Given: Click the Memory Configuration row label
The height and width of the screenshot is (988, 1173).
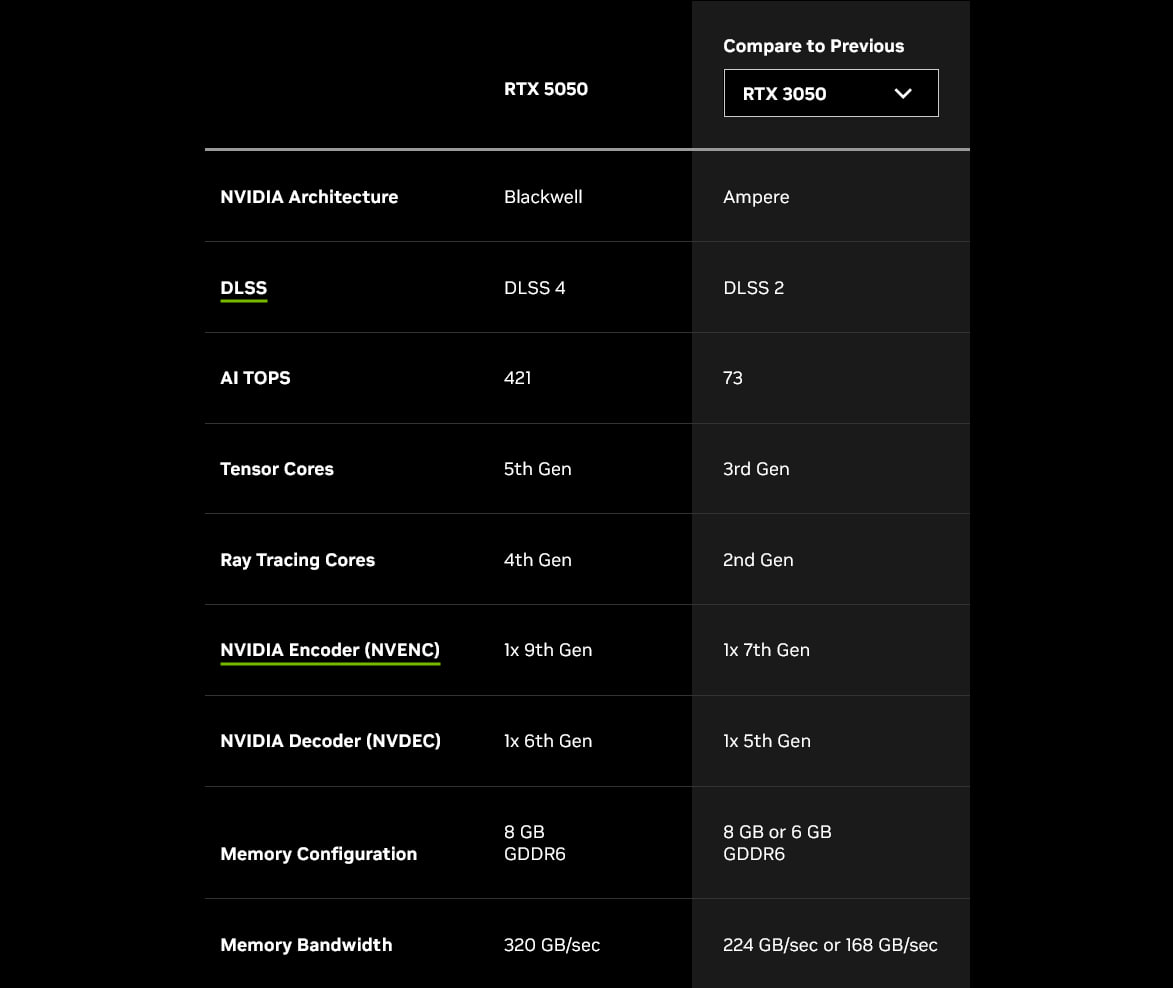Looking at the screenshot, I should click(x=318, y=854).
